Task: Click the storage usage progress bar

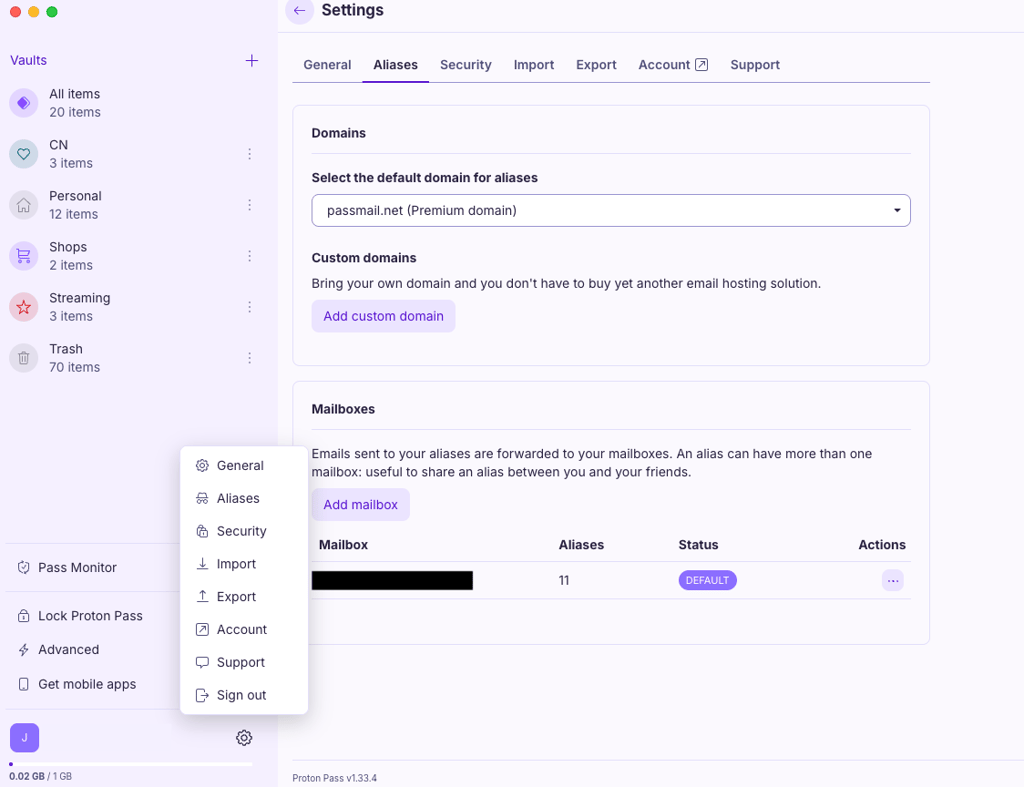Action: pyautogui.click(x=131, y=763)
